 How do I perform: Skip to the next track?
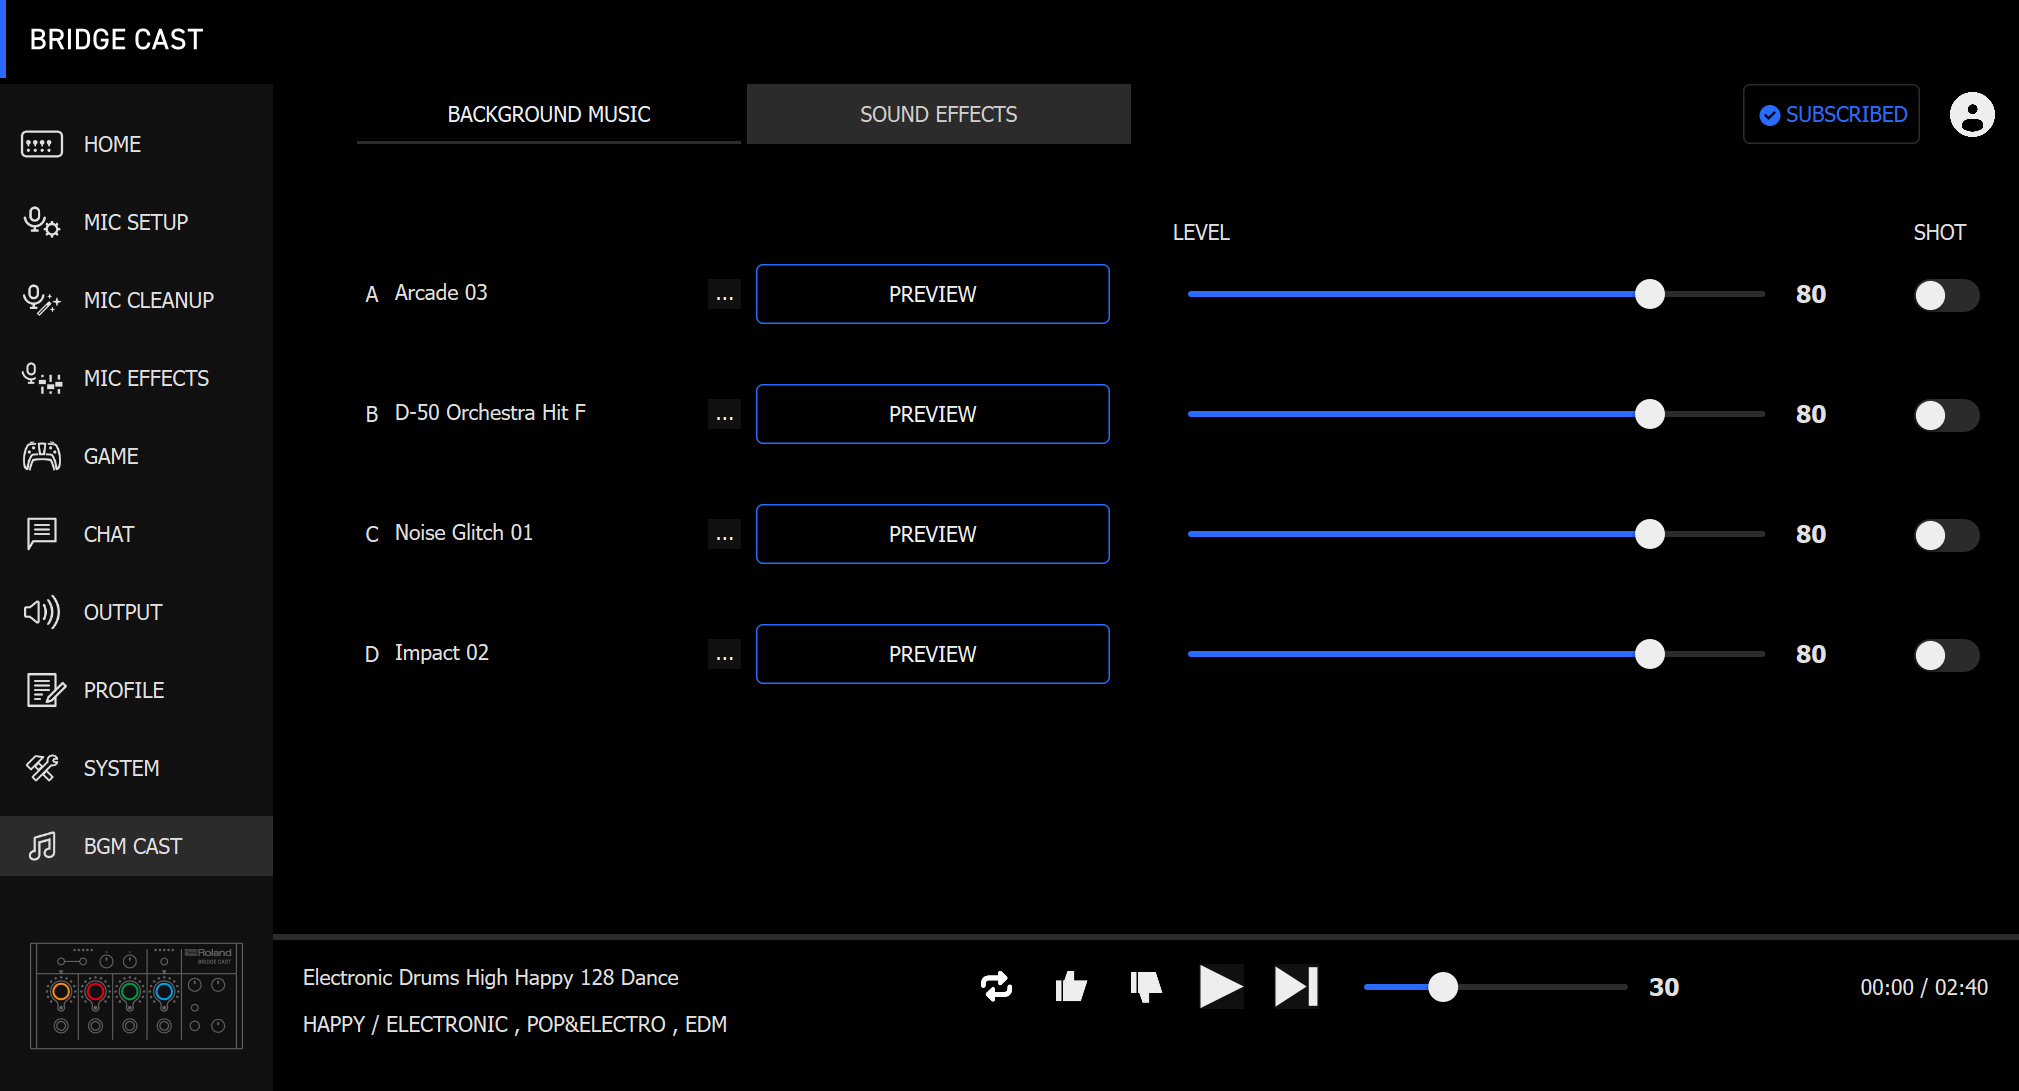[x=1296, y=987]
